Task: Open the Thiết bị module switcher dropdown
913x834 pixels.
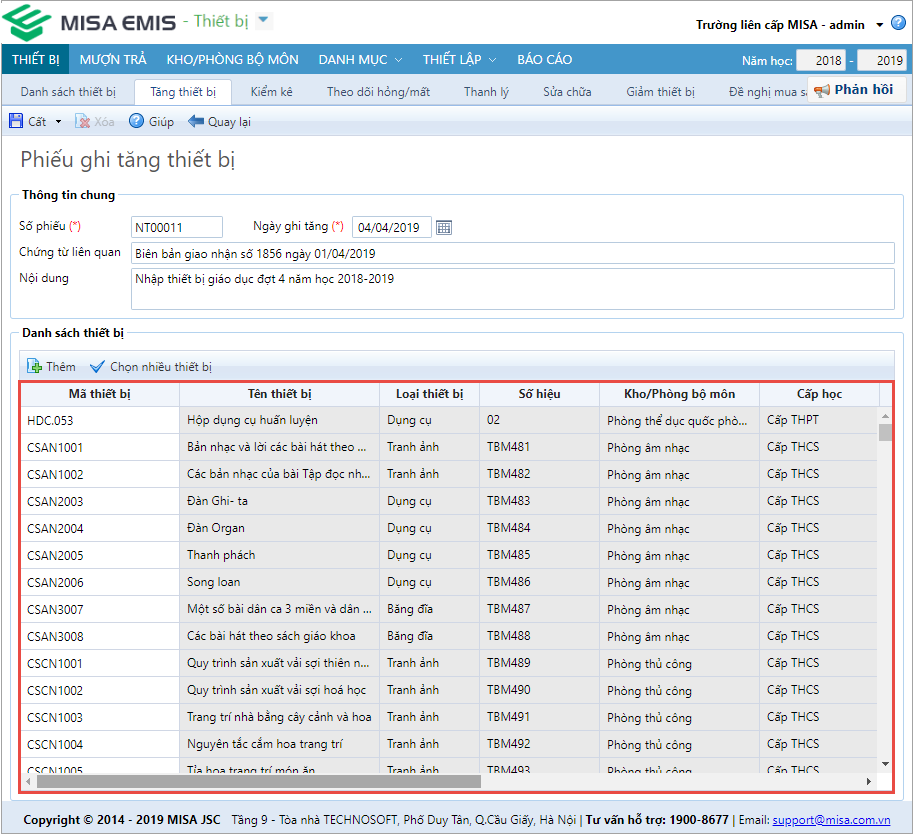Action: [x=263, y=20]
